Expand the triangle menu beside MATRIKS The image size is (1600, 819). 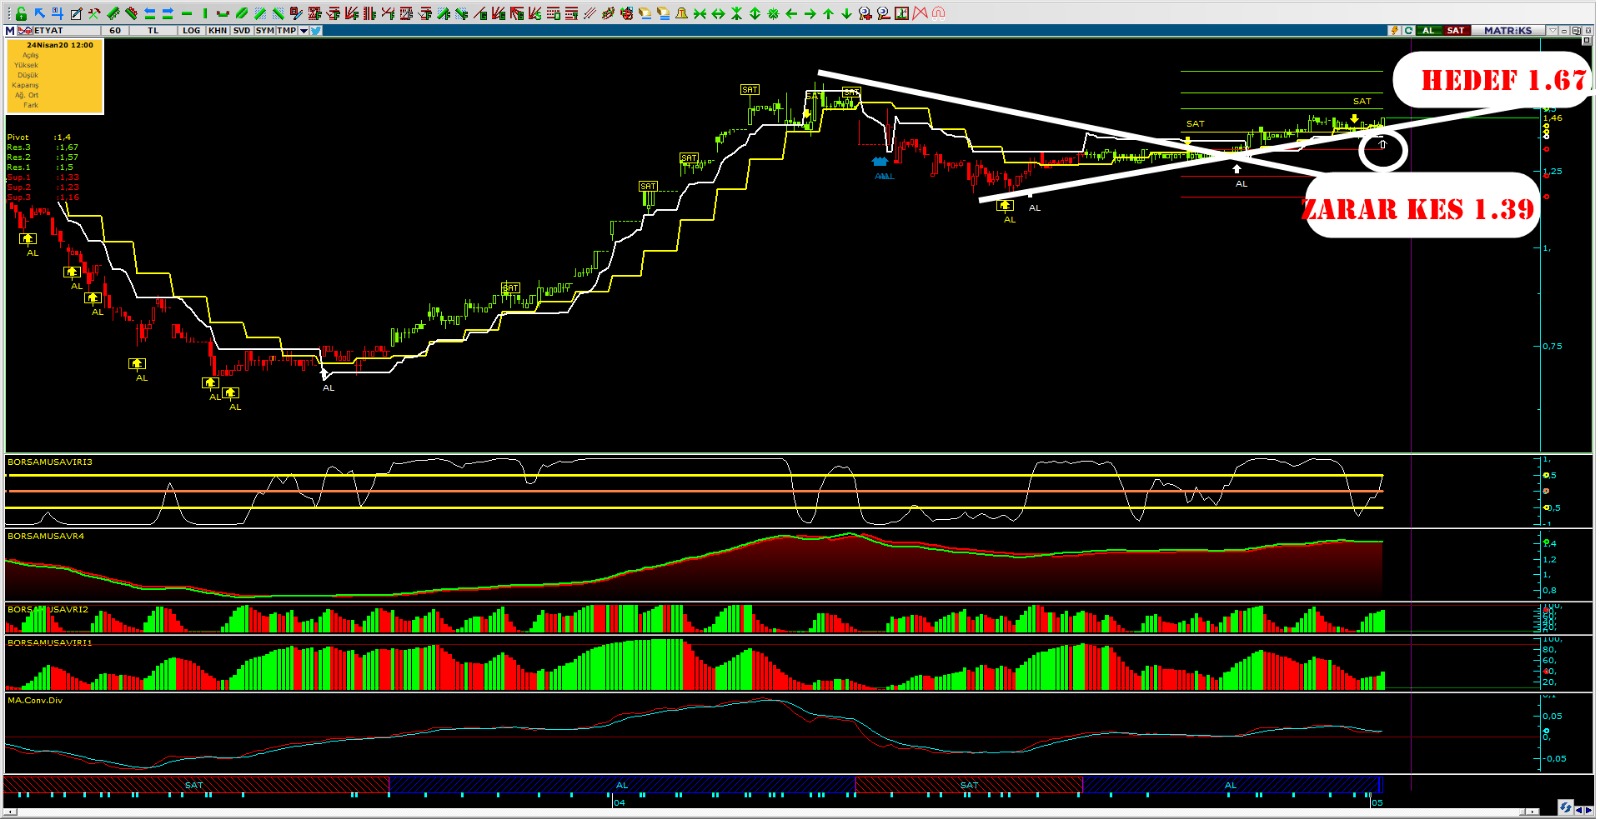[x=1552, y=30]
